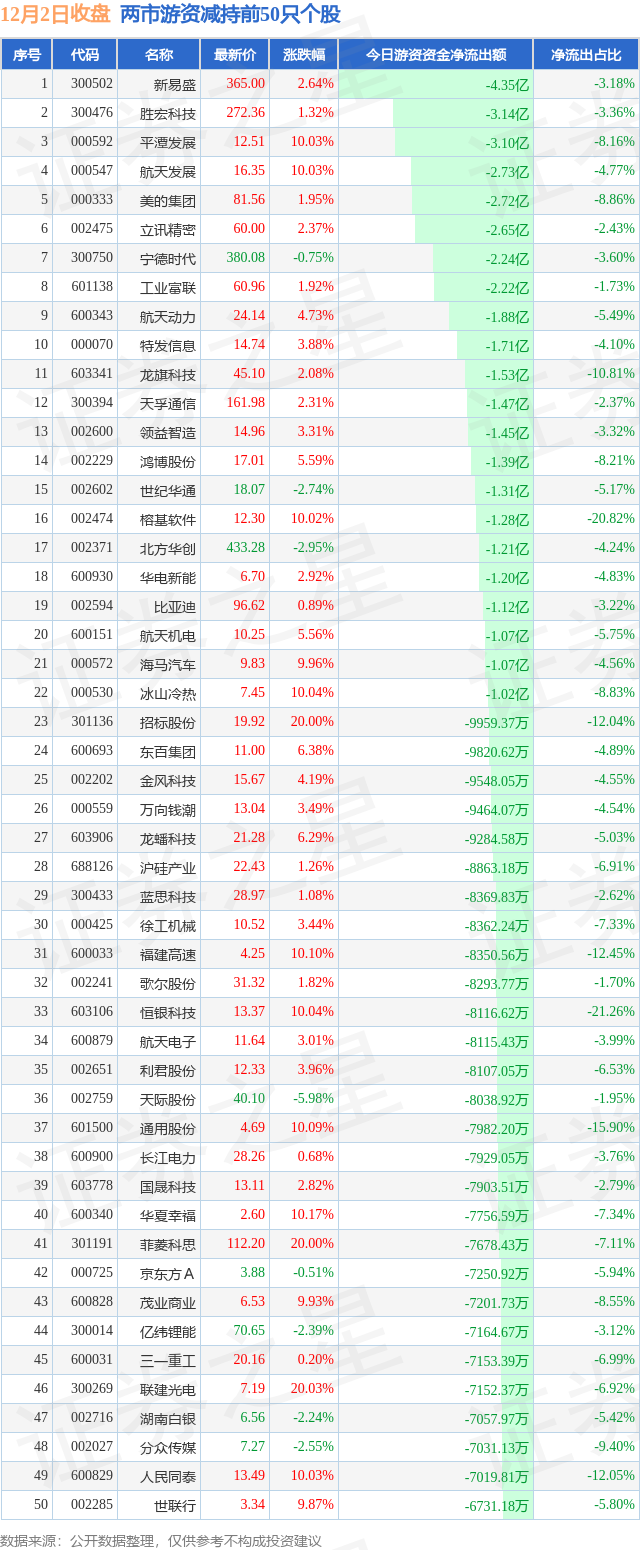Click outflow ratio -10.81% of 龙旗科技
Screen dimensions: 640x1550
pos(610,374)
